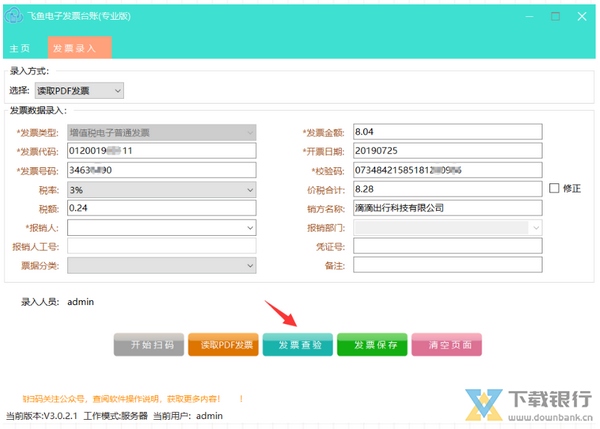The height and width of the screenshot is (429, 600).
Task: Click the 校验码 input field
Action: [447, 170]
